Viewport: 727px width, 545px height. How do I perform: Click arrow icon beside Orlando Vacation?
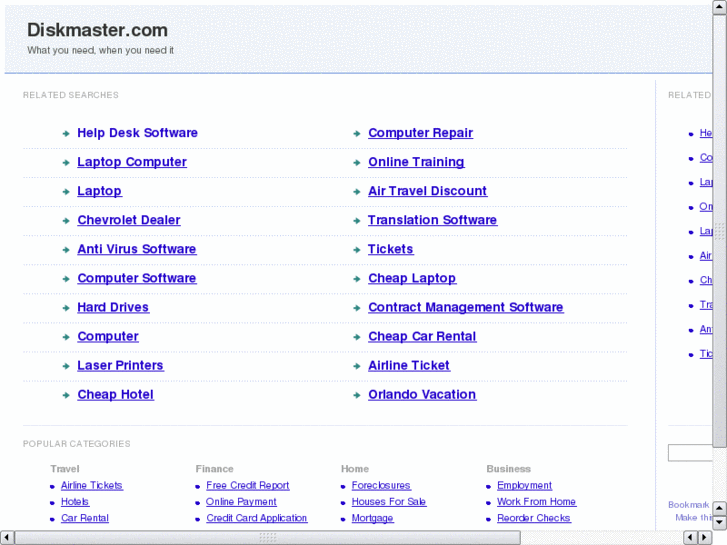tap(357, 396)
